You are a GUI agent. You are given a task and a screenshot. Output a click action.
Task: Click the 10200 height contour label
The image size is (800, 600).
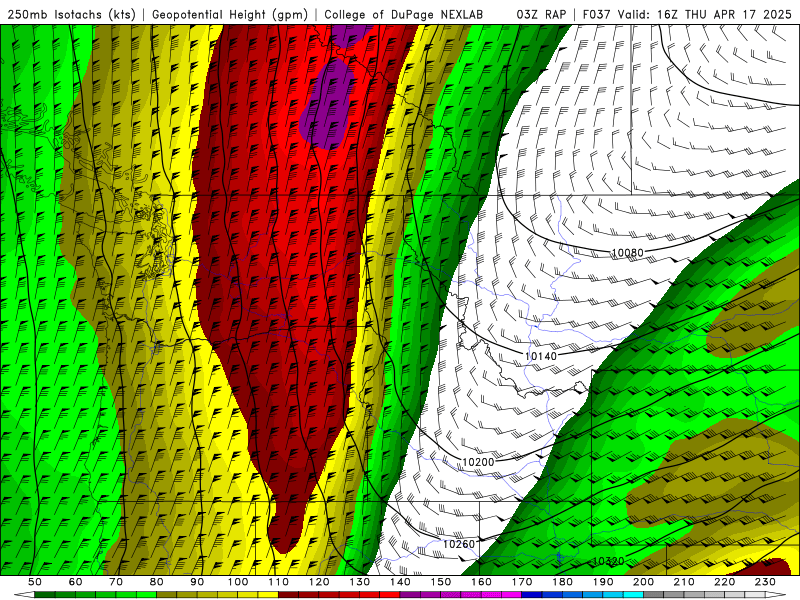[x=478, y=462]
